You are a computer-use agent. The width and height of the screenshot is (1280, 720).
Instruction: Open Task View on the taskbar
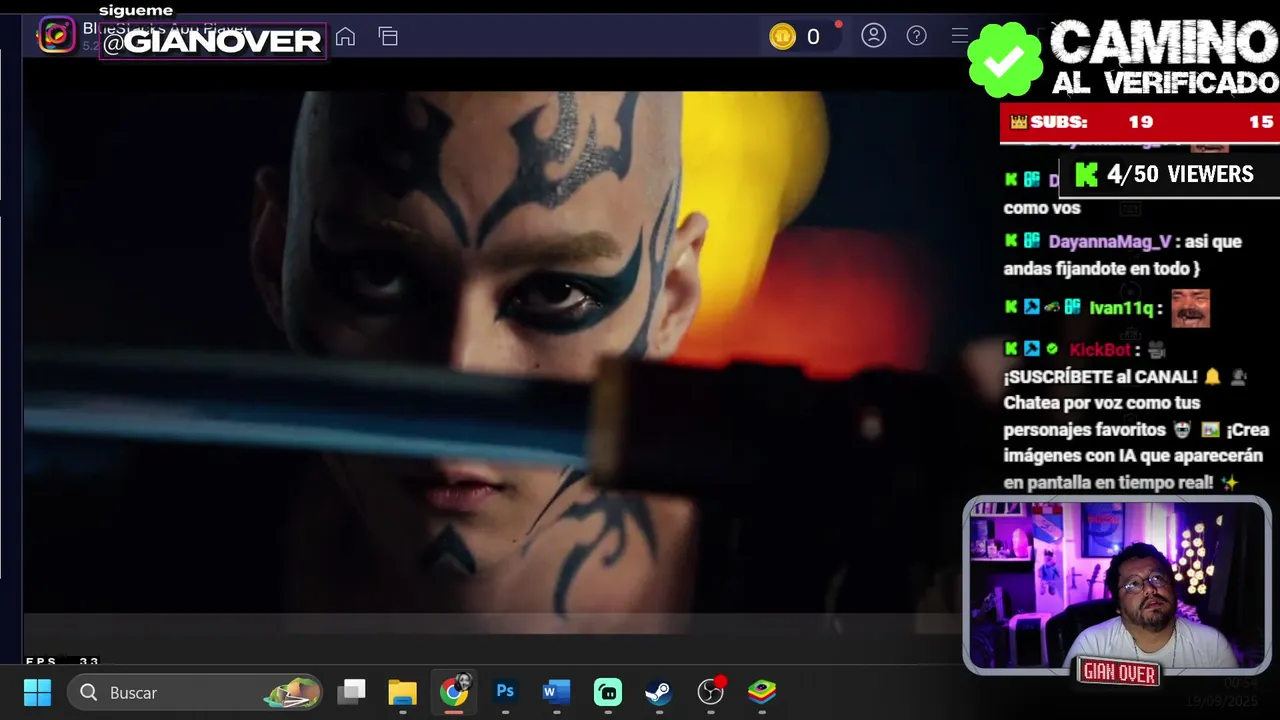[351, 692]
